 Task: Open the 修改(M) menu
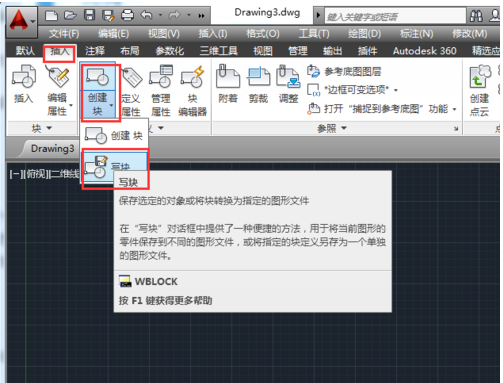[x=469, y=34]
